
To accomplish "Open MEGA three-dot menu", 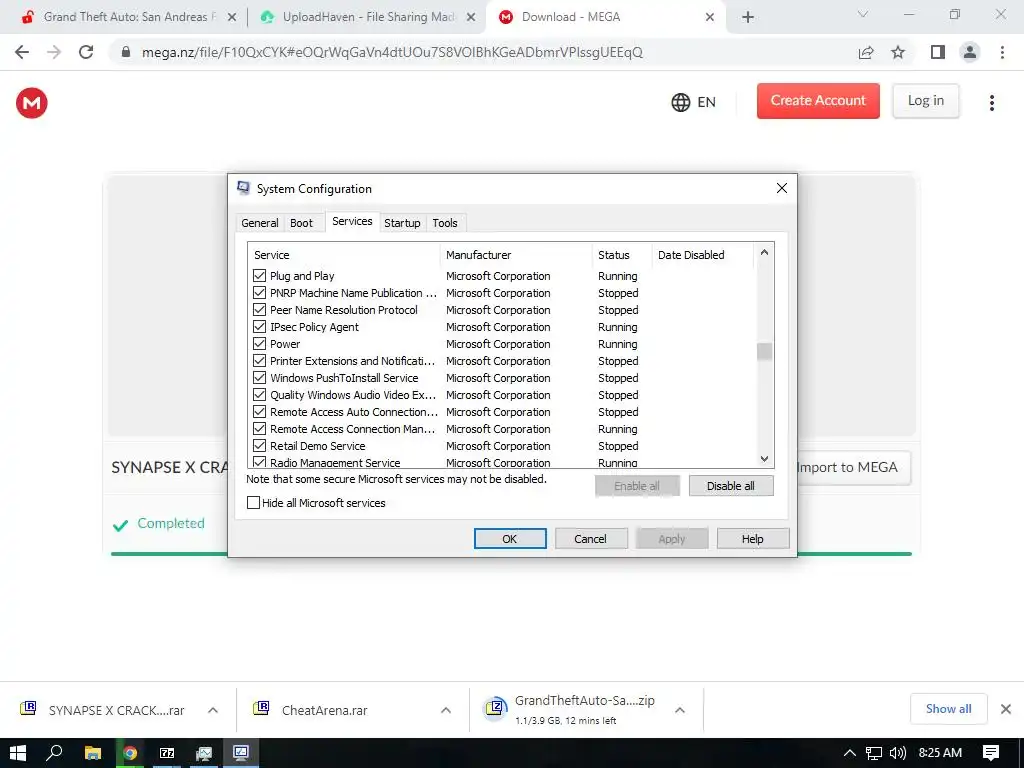I will 991,103.
